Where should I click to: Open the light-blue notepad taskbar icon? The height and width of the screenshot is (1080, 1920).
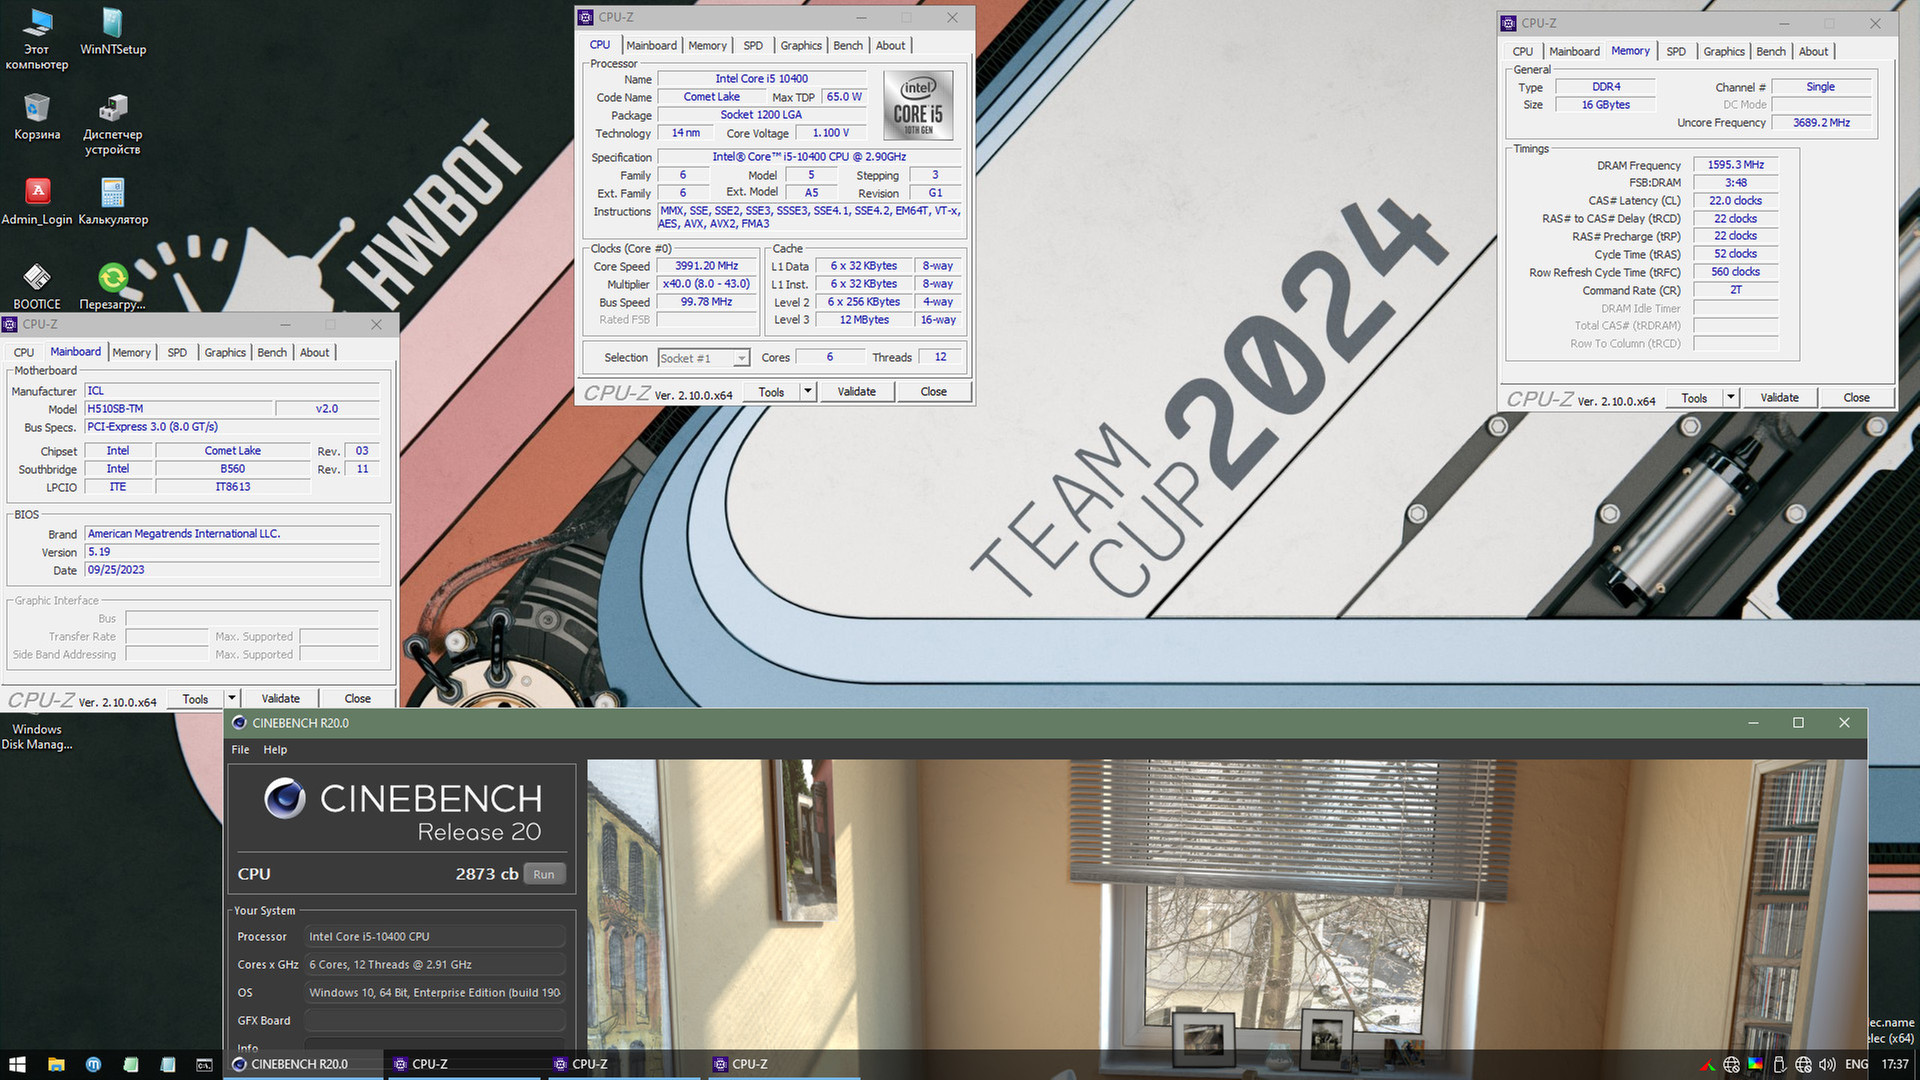(x=168, y=1064)
